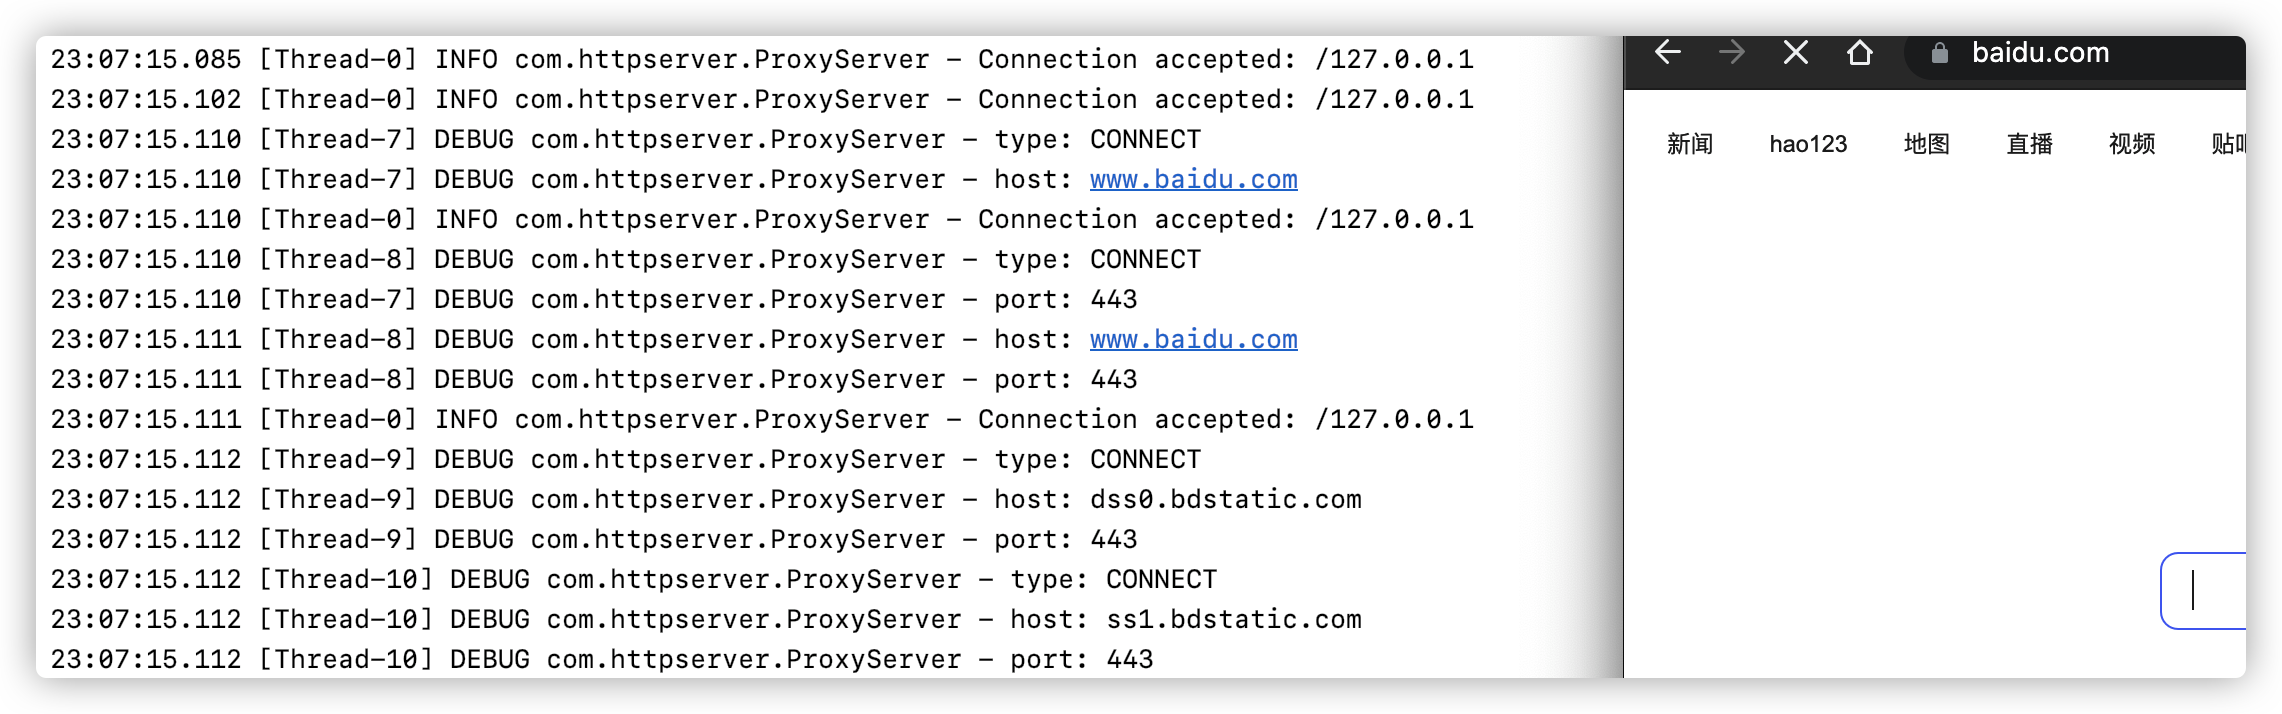Click baidu.com in the address bar
The image size is (2282, 714).
pos(2040,53)
